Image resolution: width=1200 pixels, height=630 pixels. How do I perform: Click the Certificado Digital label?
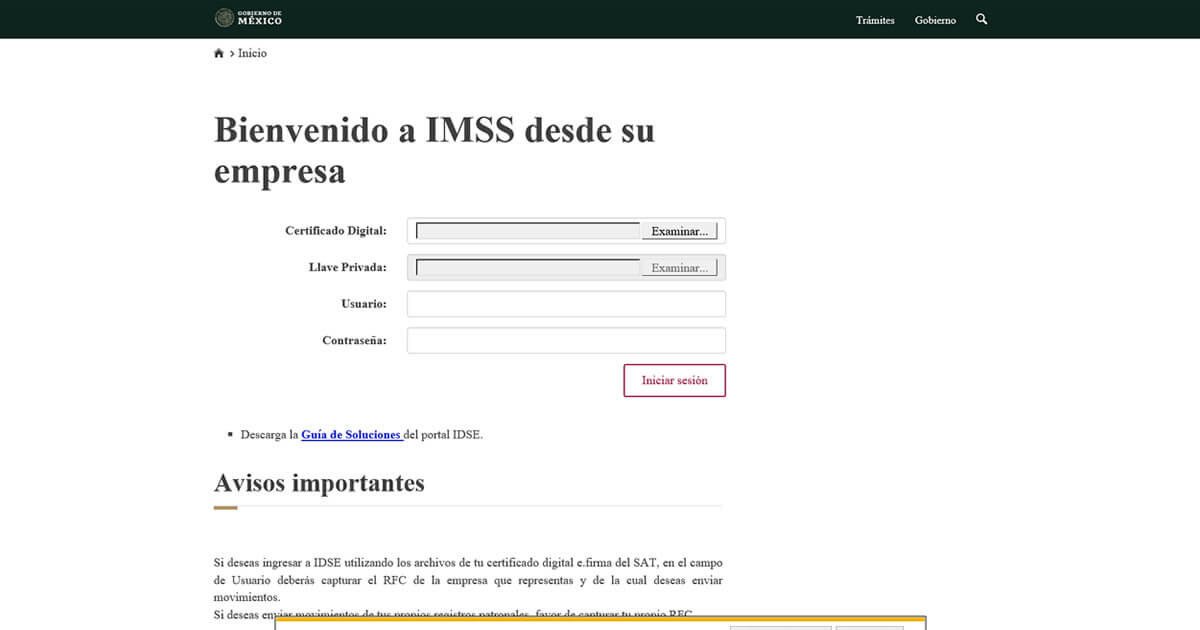click(335, 231)
